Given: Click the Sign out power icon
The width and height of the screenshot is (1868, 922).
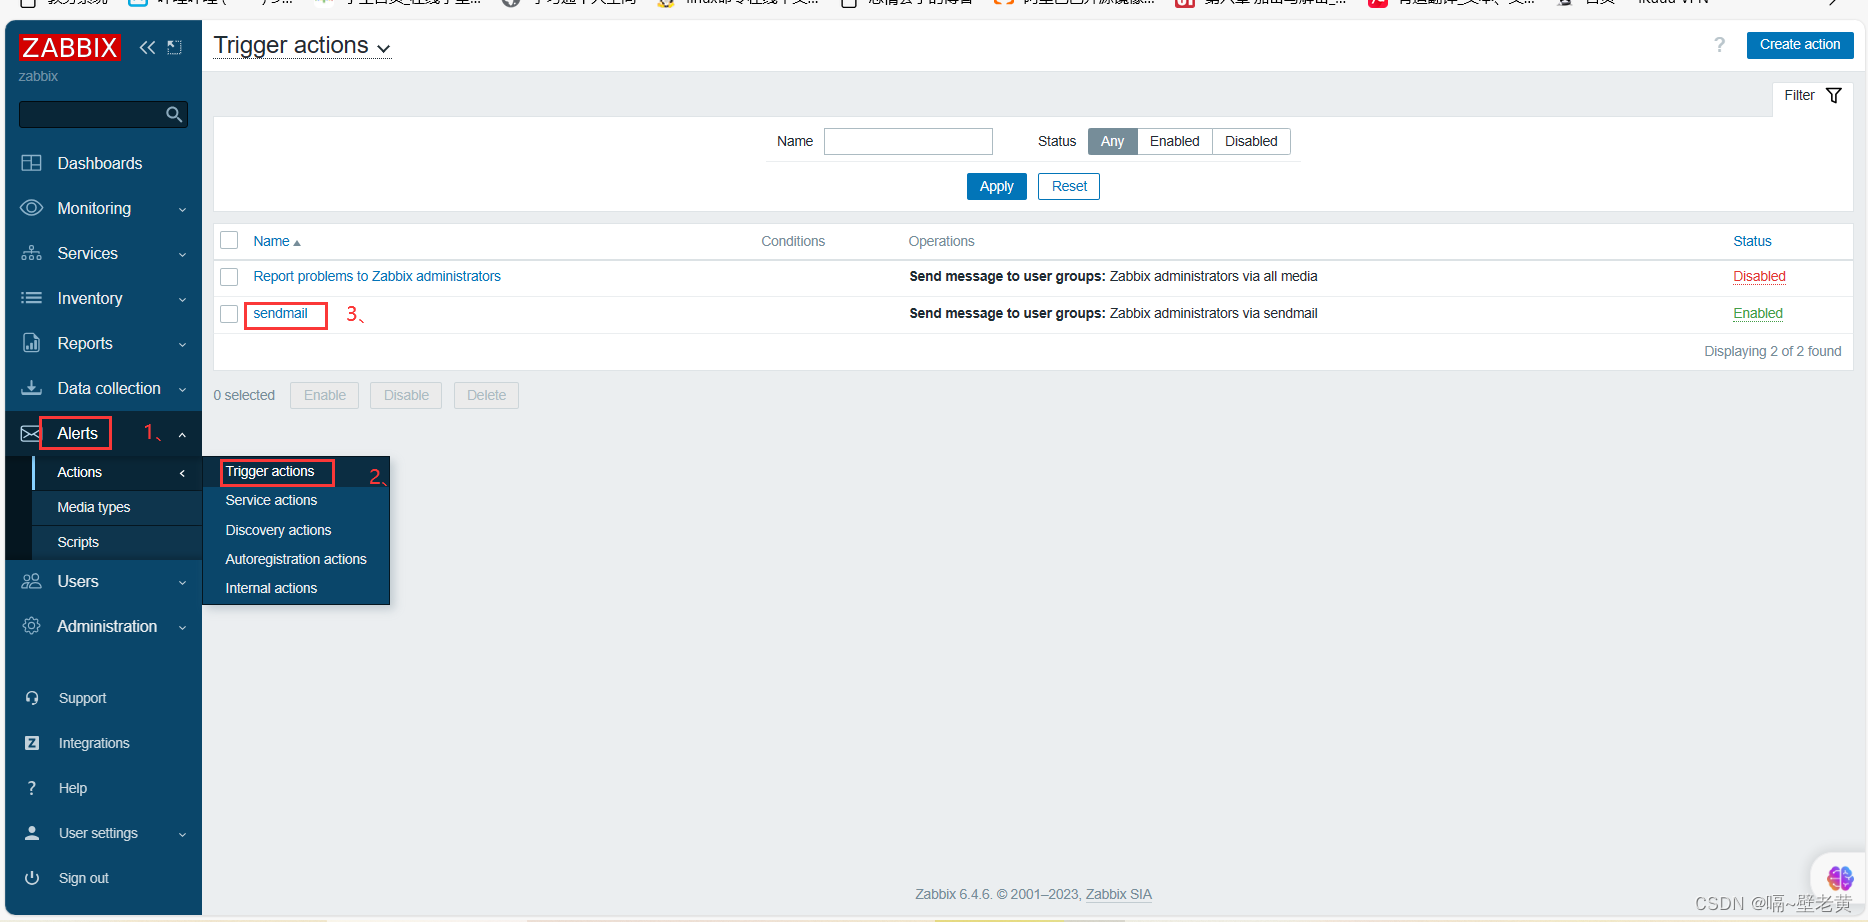Looking at the screenshot, I should (x=32, y=878).
